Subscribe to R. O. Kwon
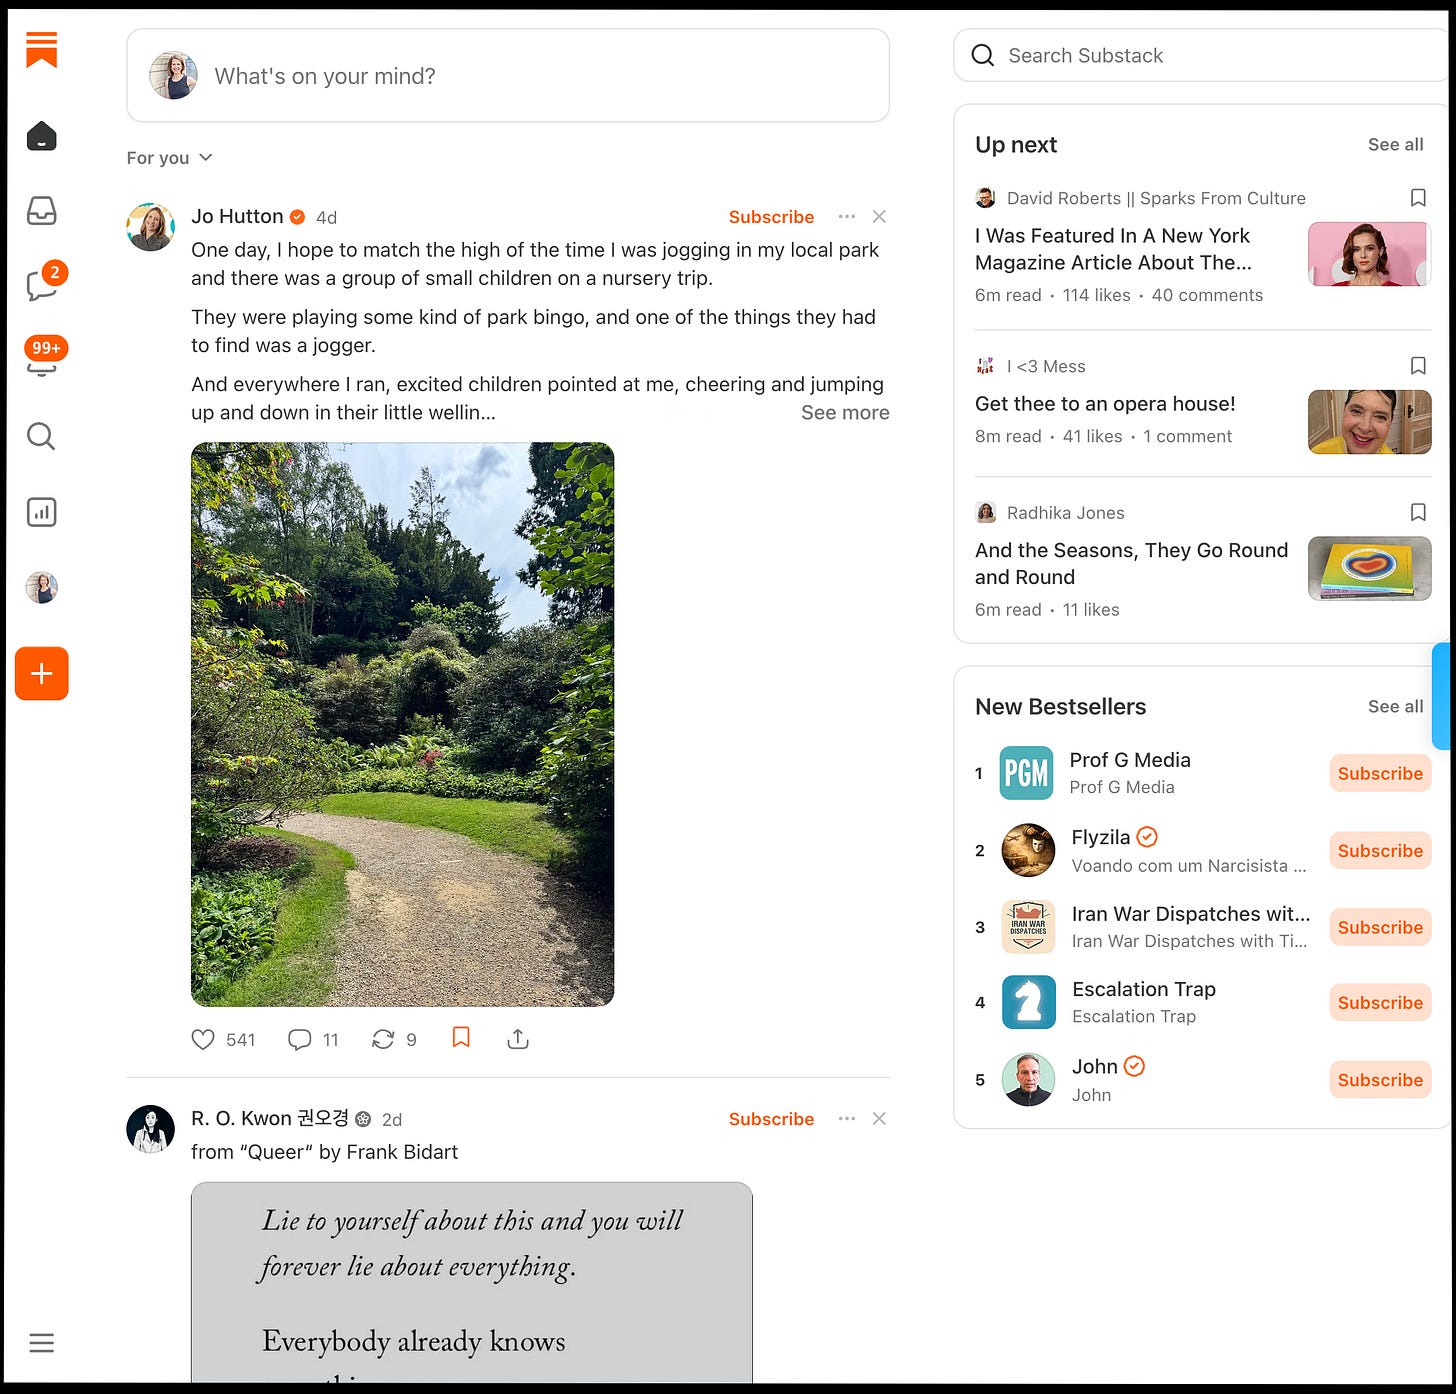Viewport: 1456px width, 1394px height. [771, 1119]
